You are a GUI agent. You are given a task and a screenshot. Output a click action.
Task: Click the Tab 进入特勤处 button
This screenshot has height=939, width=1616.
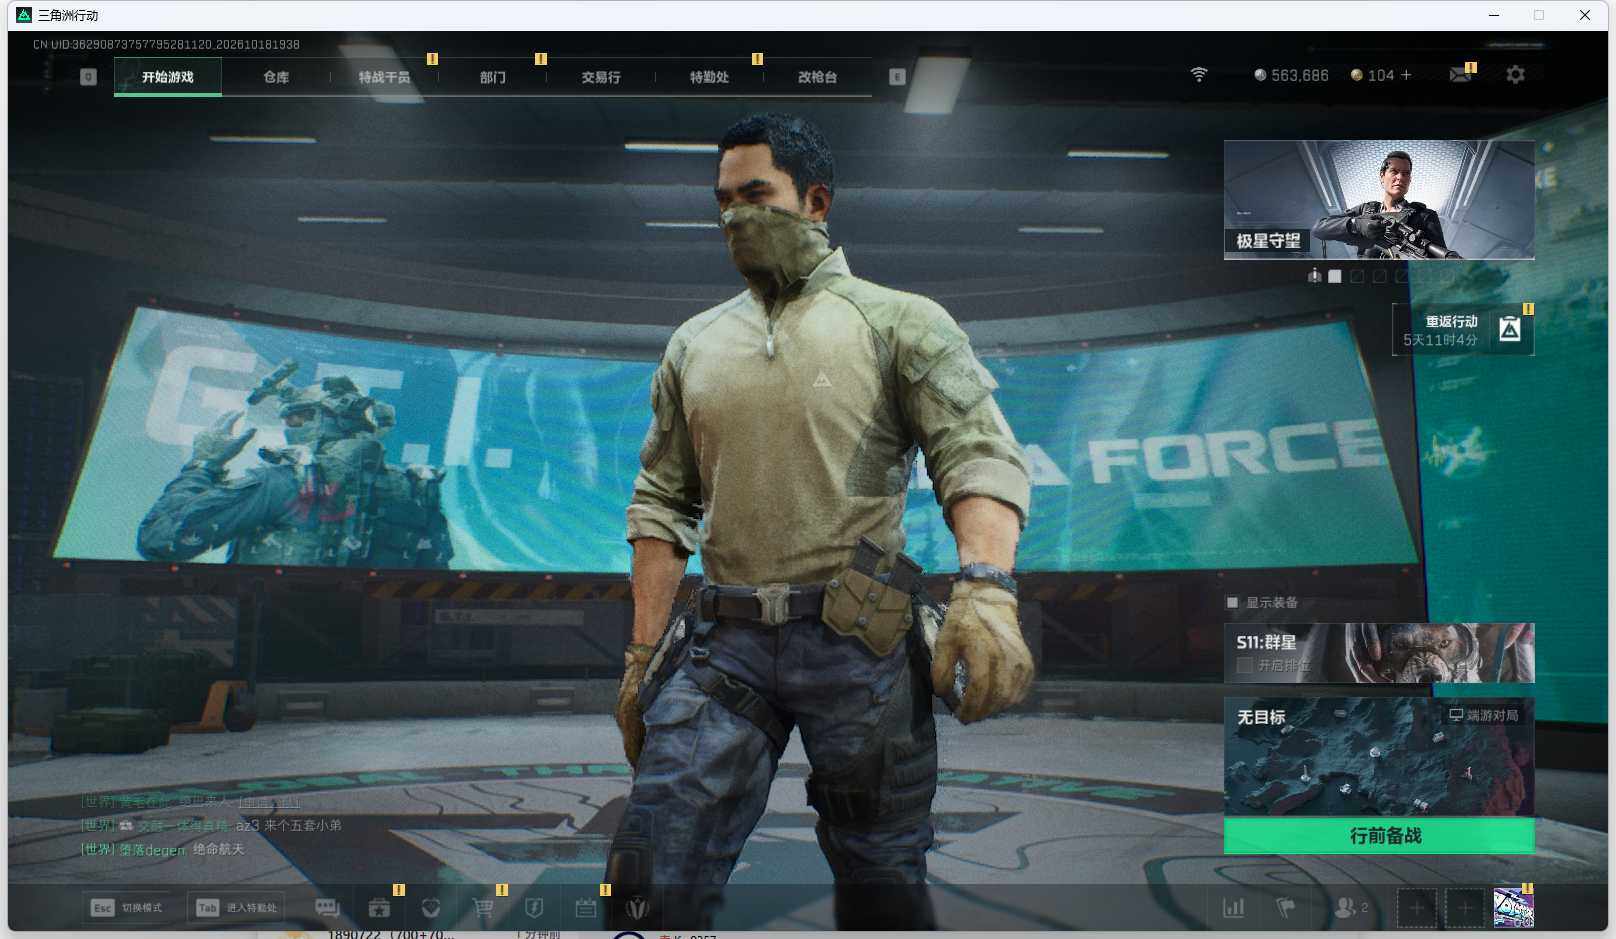237,908
